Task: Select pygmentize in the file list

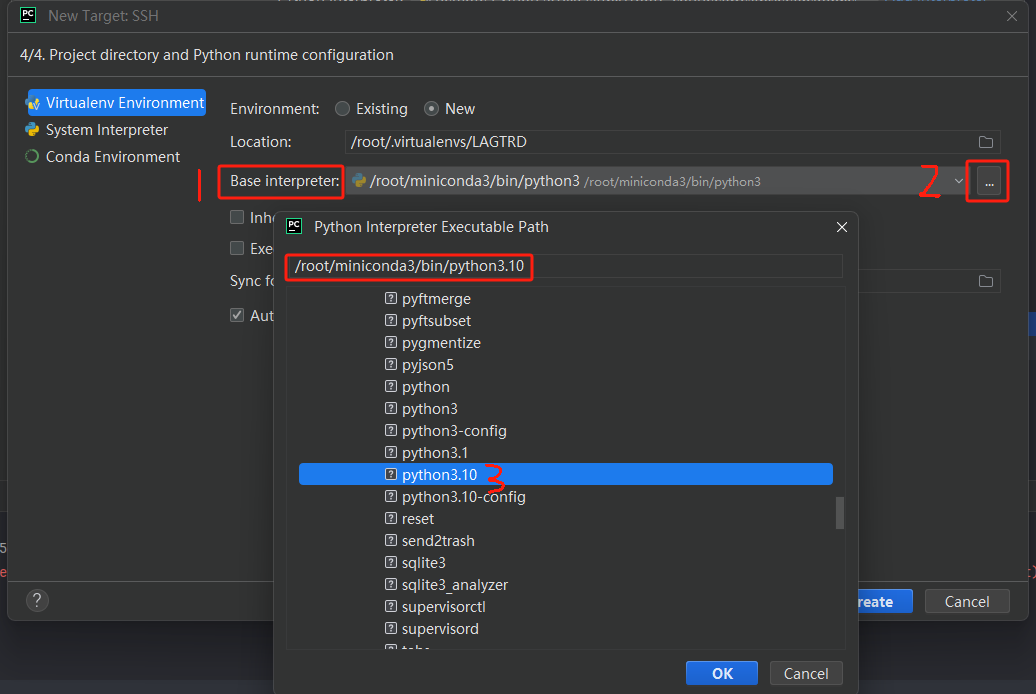Action: click(x=441, y=343)
